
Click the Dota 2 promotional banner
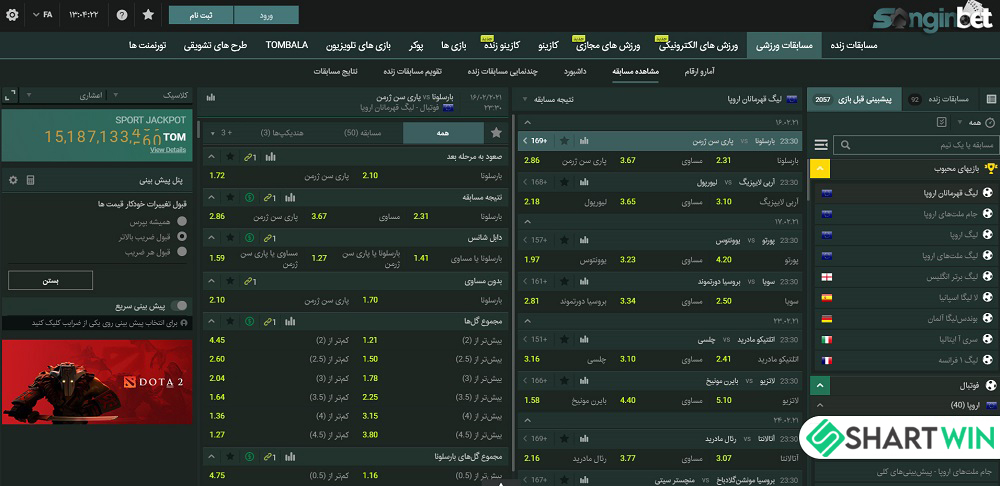point(97,381)
